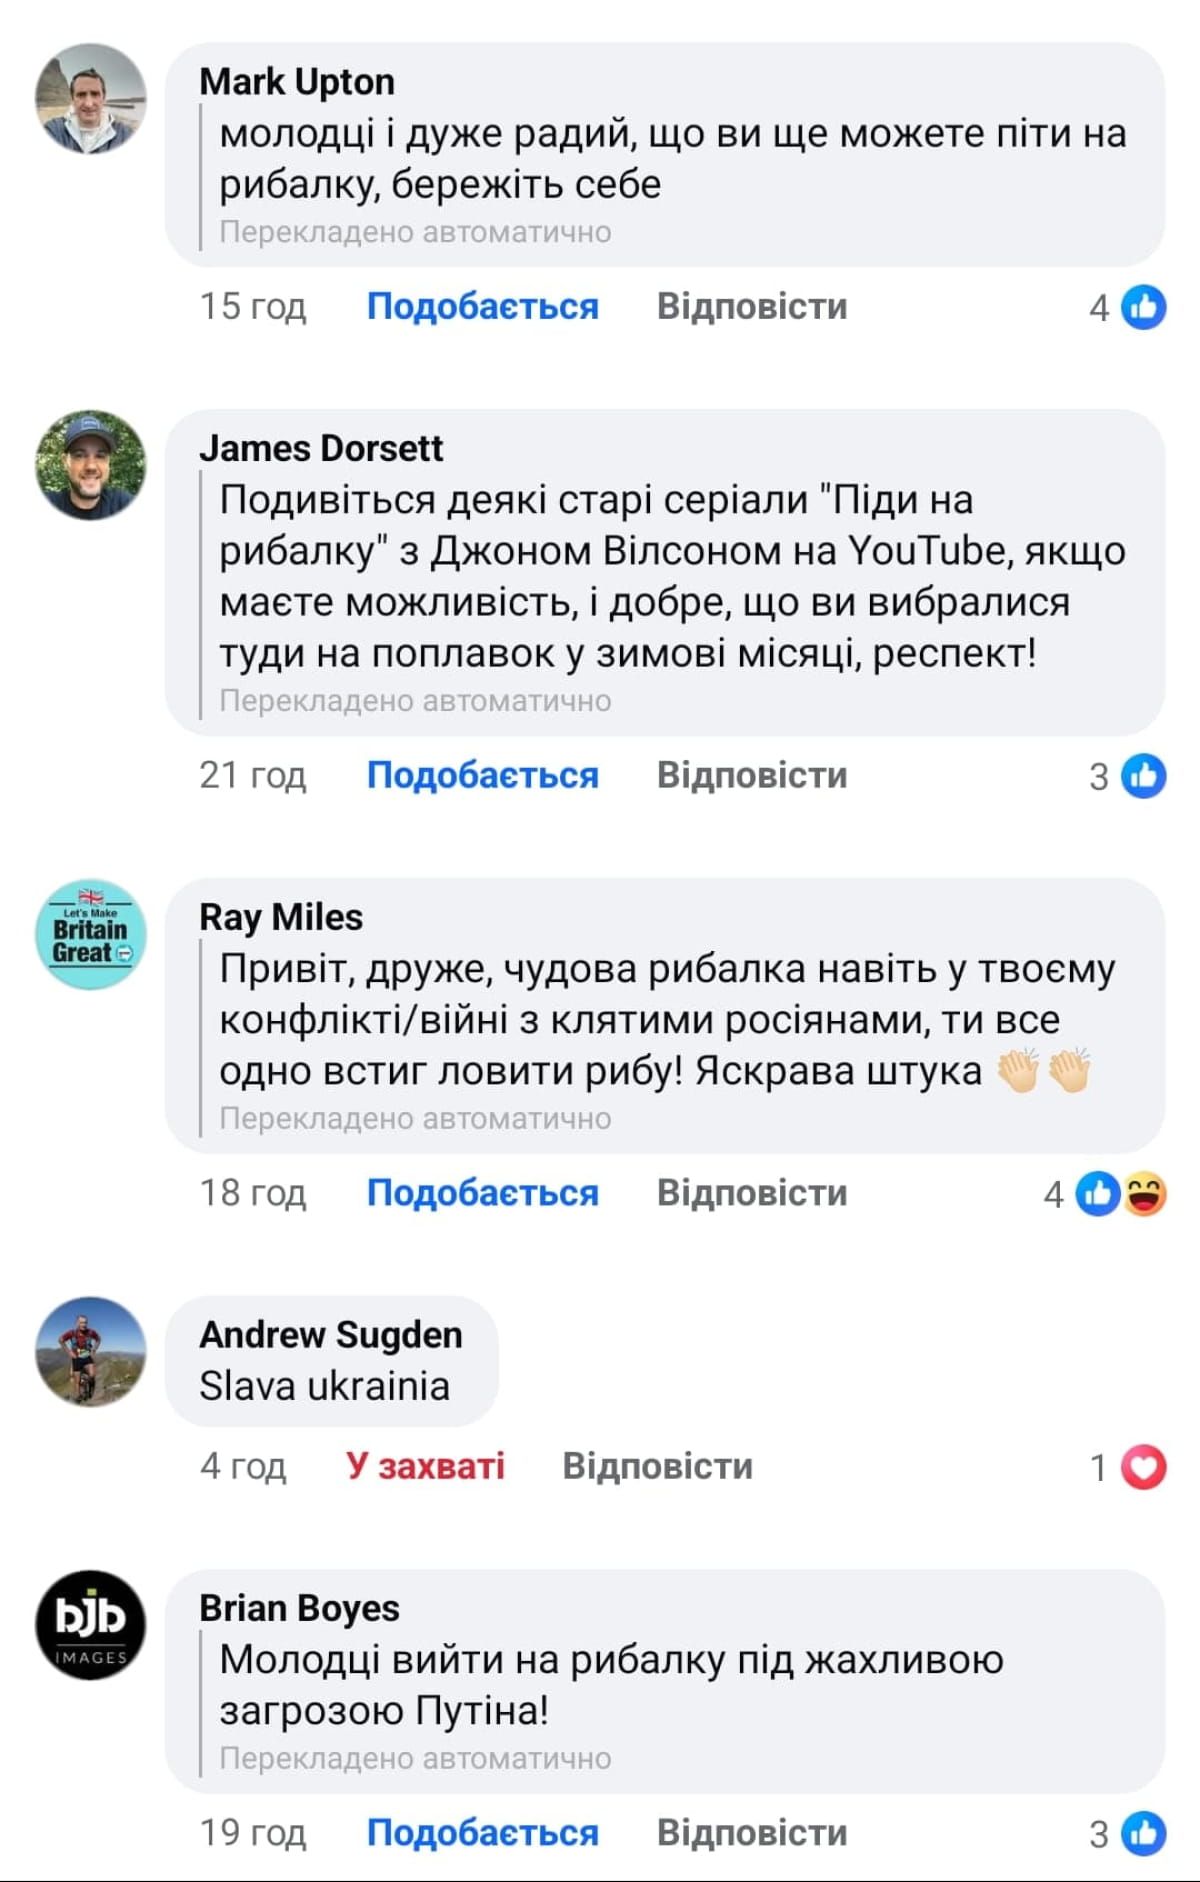Open James Dorsett profile name link

321,448
